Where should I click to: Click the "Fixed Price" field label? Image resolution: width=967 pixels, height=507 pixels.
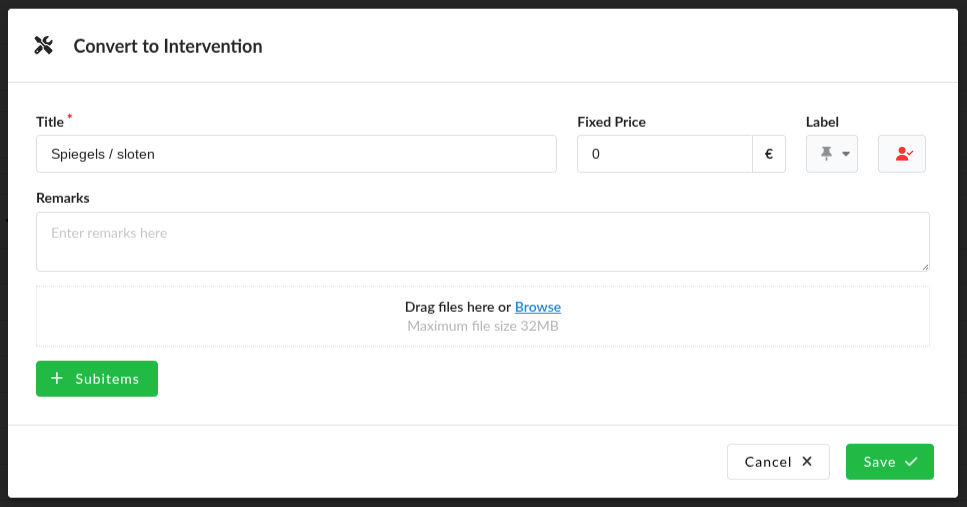click(x=611, y=122)
